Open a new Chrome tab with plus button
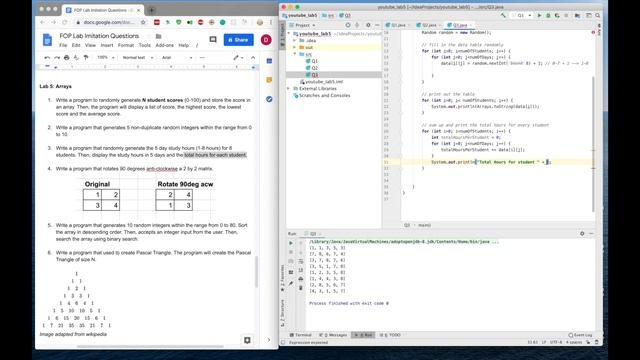The image size is (640, 360). click(152, 10)
